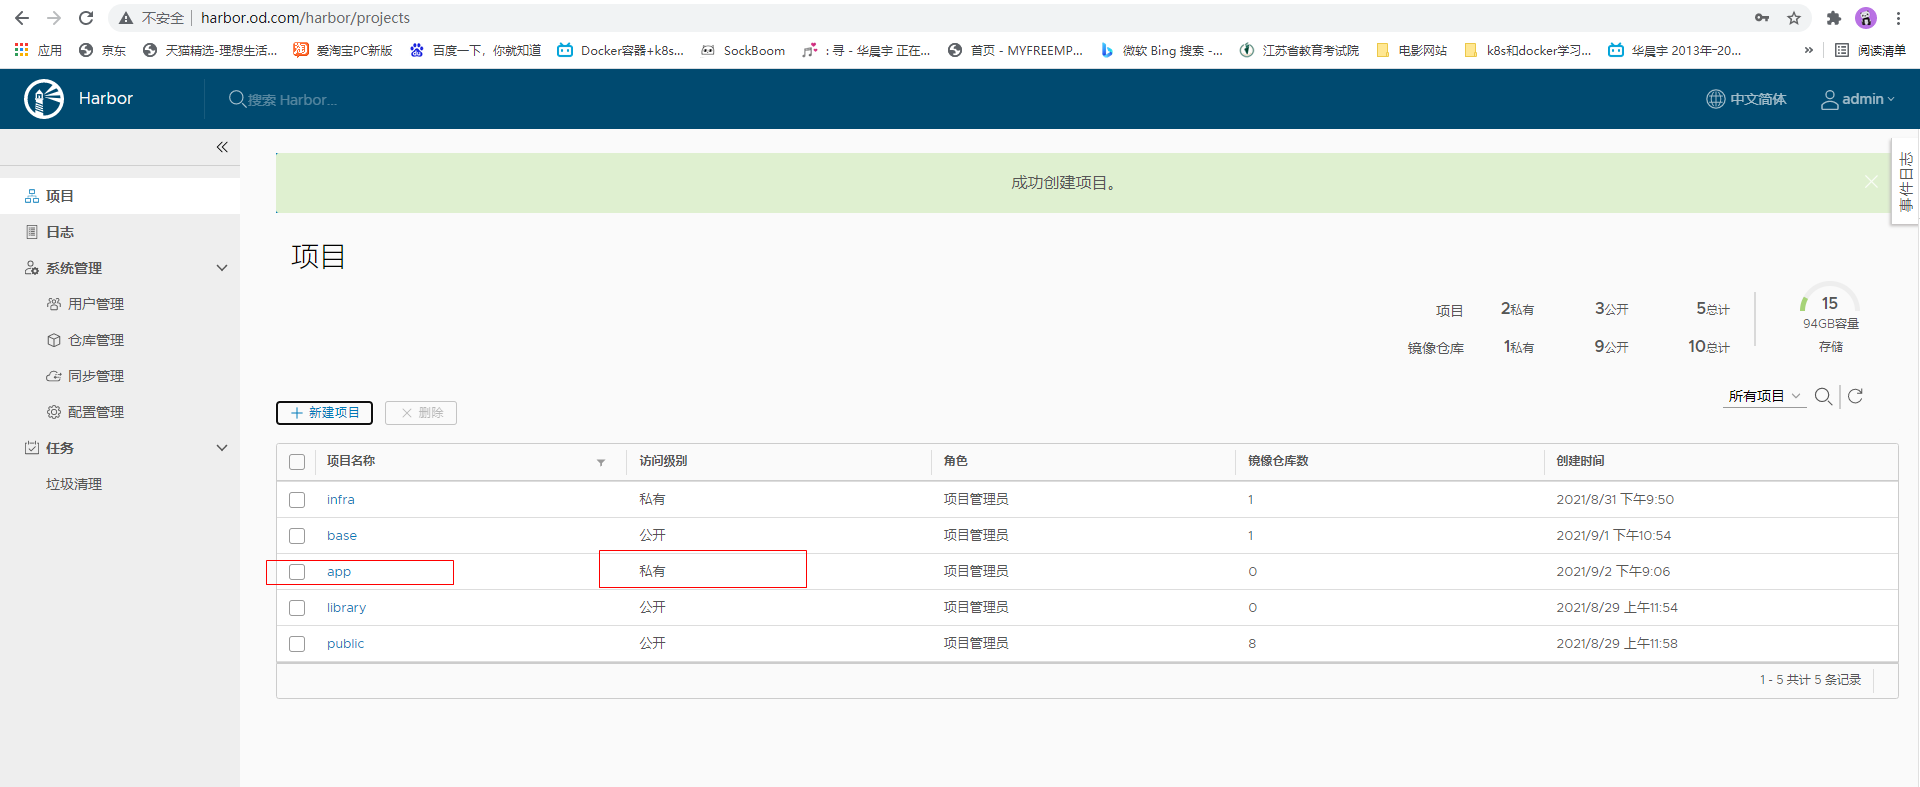Check the library project checkbox
Image resolution: width=1920 pixels, height=787 pixels.
point(297,608)
